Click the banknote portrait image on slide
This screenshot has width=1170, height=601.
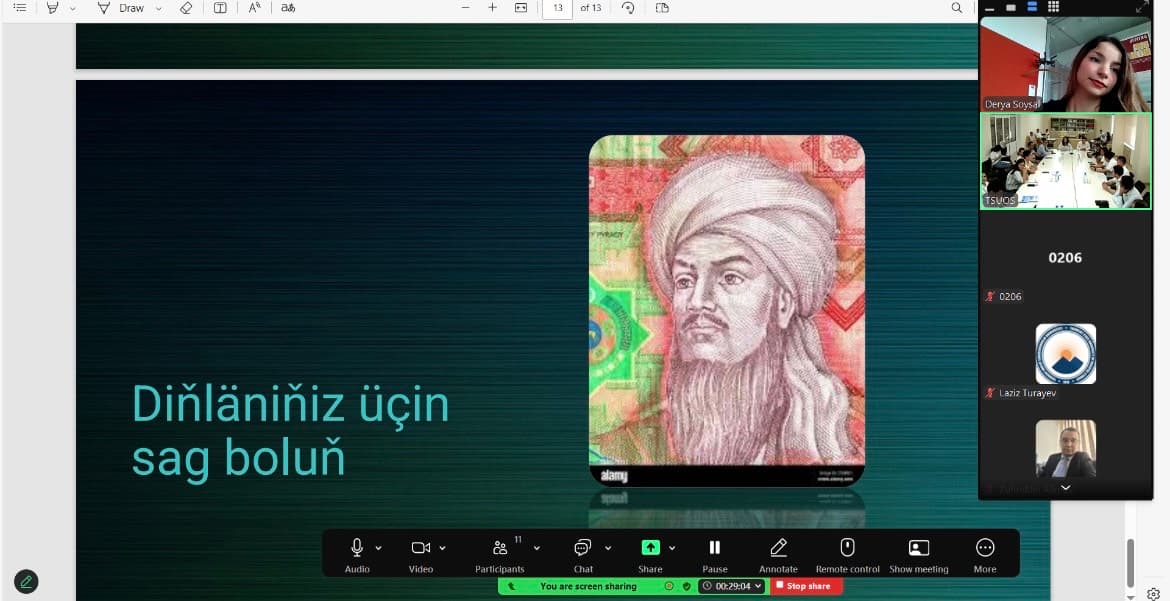[727, 311]
